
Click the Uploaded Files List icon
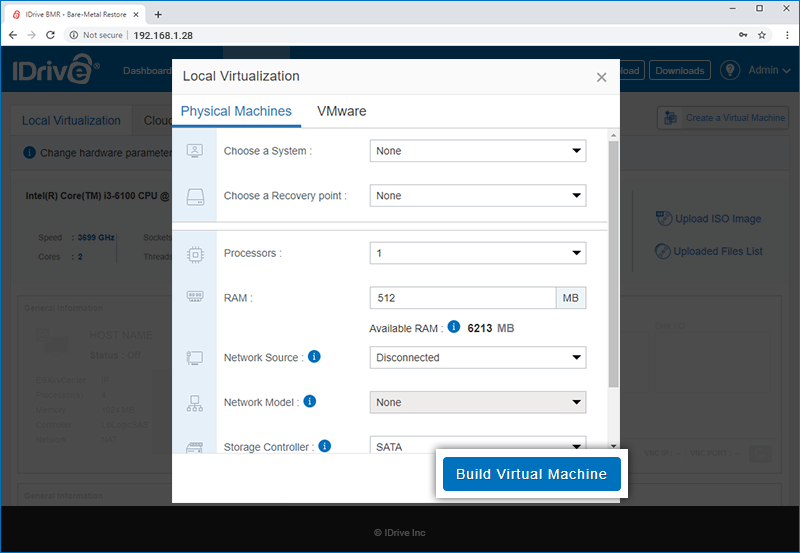[663, 251]
